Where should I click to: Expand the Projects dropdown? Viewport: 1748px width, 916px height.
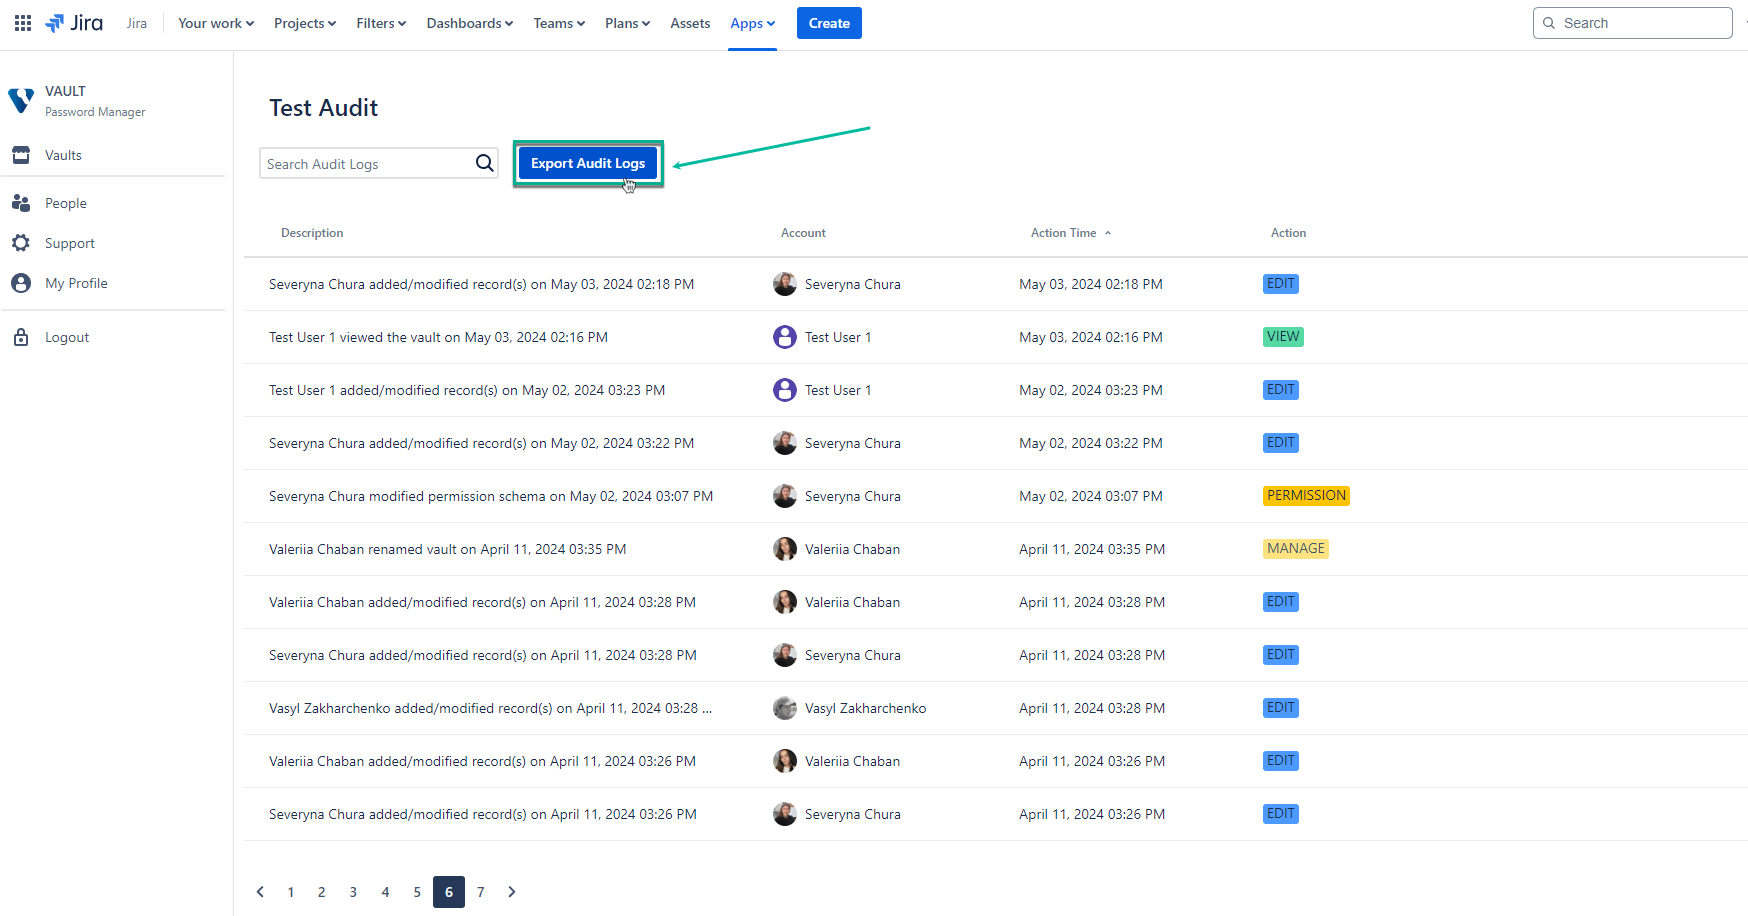pos(304,22)
